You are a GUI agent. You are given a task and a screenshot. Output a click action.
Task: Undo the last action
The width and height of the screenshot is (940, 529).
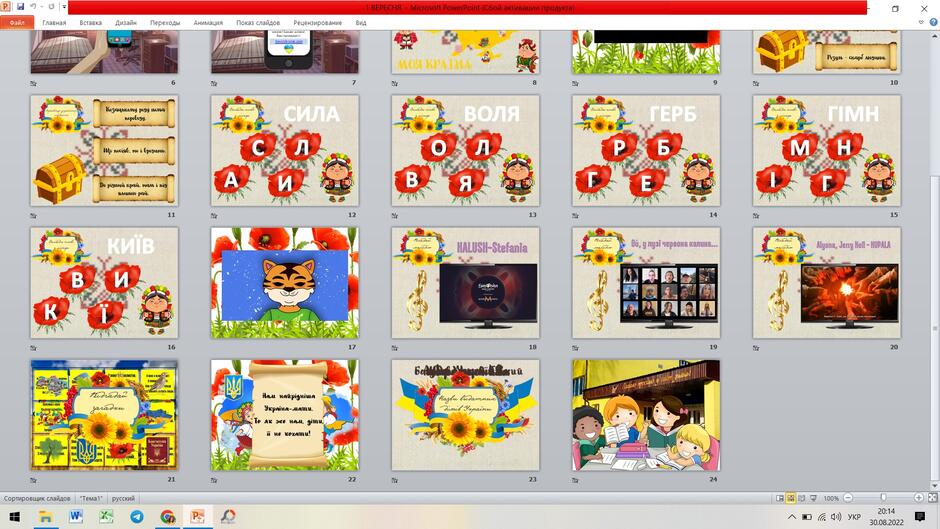(x=33, y=7)
